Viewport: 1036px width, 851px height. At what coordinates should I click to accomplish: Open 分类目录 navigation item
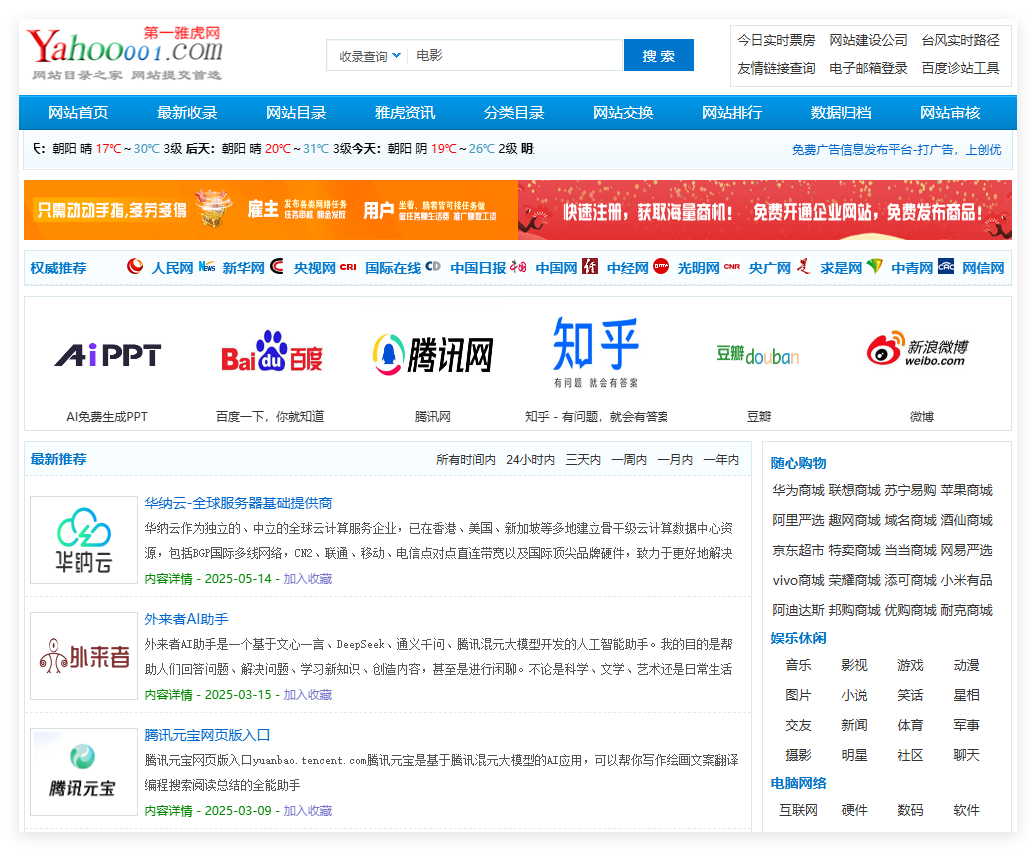514,113
